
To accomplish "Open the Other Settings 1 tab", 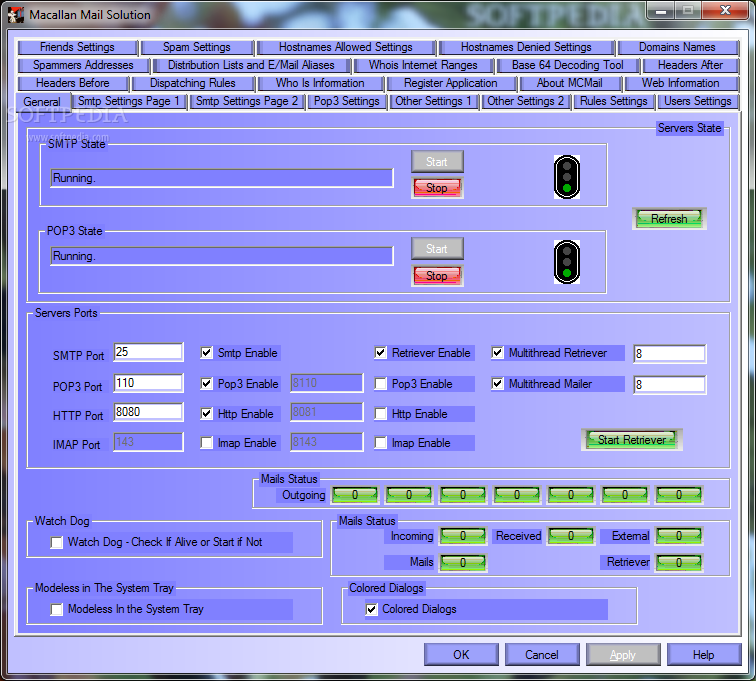I will 433,101.
